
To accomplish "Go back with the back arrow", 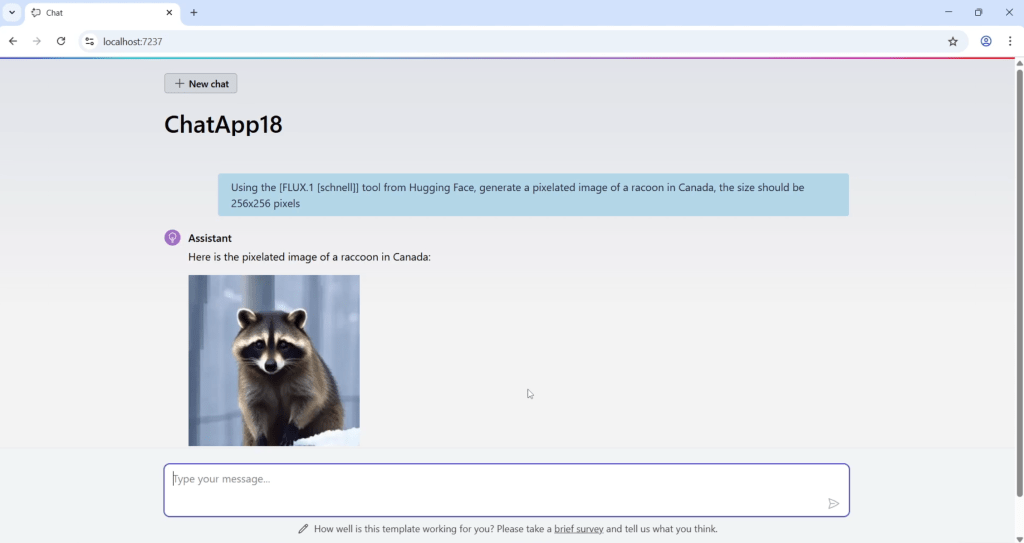I will click(13, 41).
